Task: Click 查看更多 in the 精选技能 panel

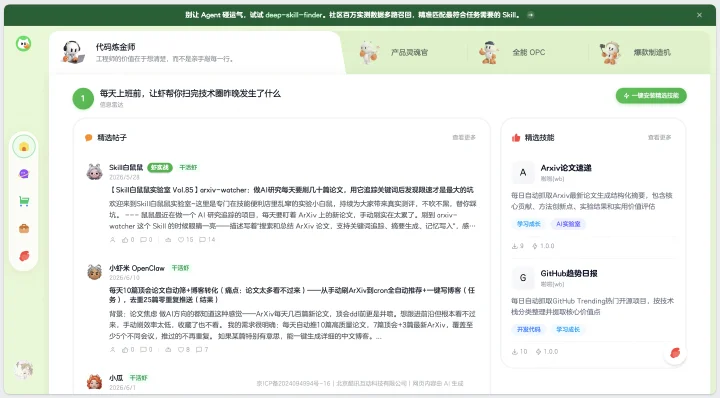Action: pos(659,137)
